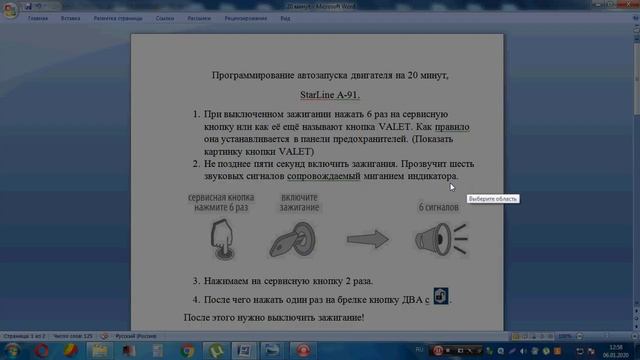Click red pause button on recorder panel

click(438, 351)
